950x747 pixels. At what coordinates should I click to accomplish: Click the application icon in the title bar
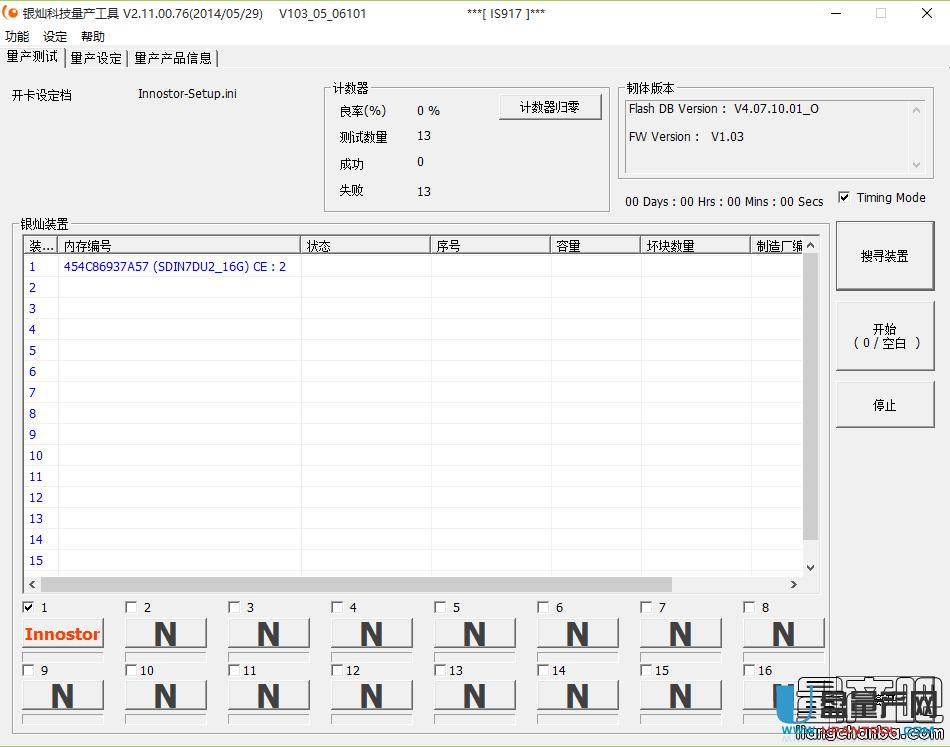coord(12,14)
